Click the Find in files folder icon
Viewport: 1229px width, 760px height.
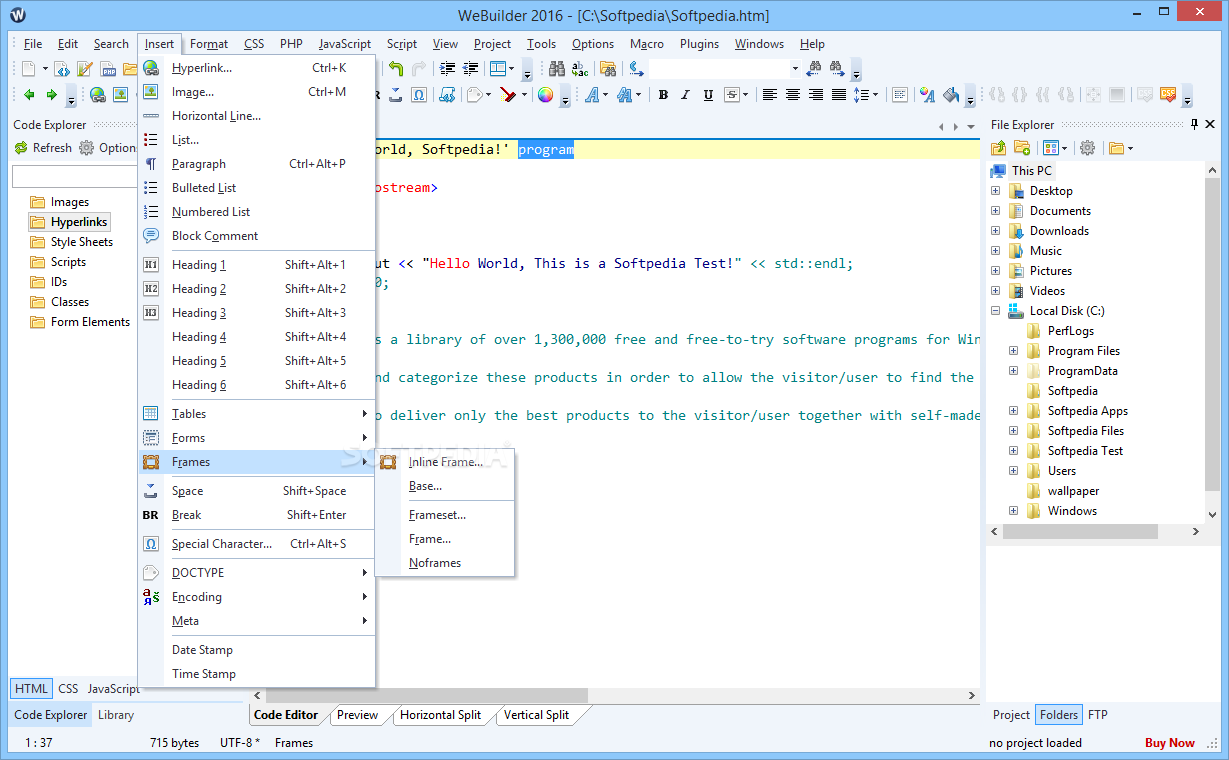(608, 69)
